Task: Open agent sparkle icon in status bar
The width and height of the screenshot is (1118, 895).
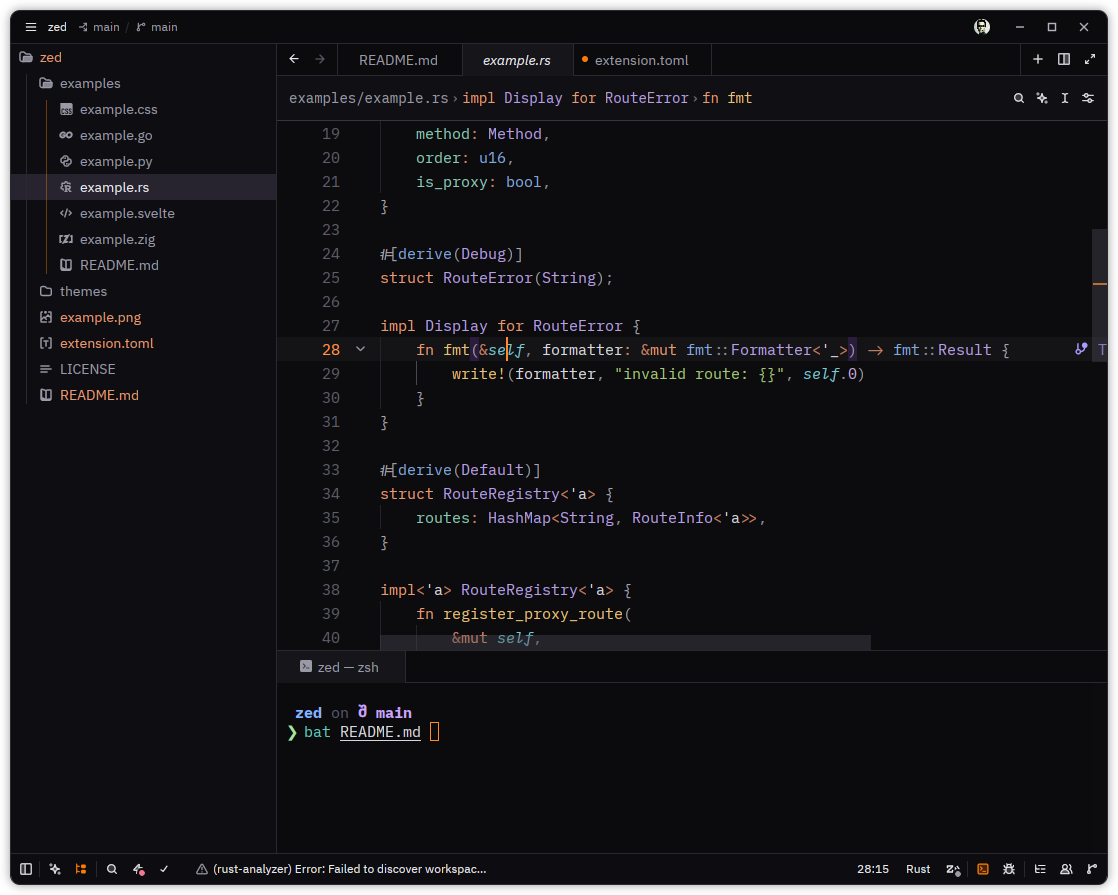Action: coord(55,869)
